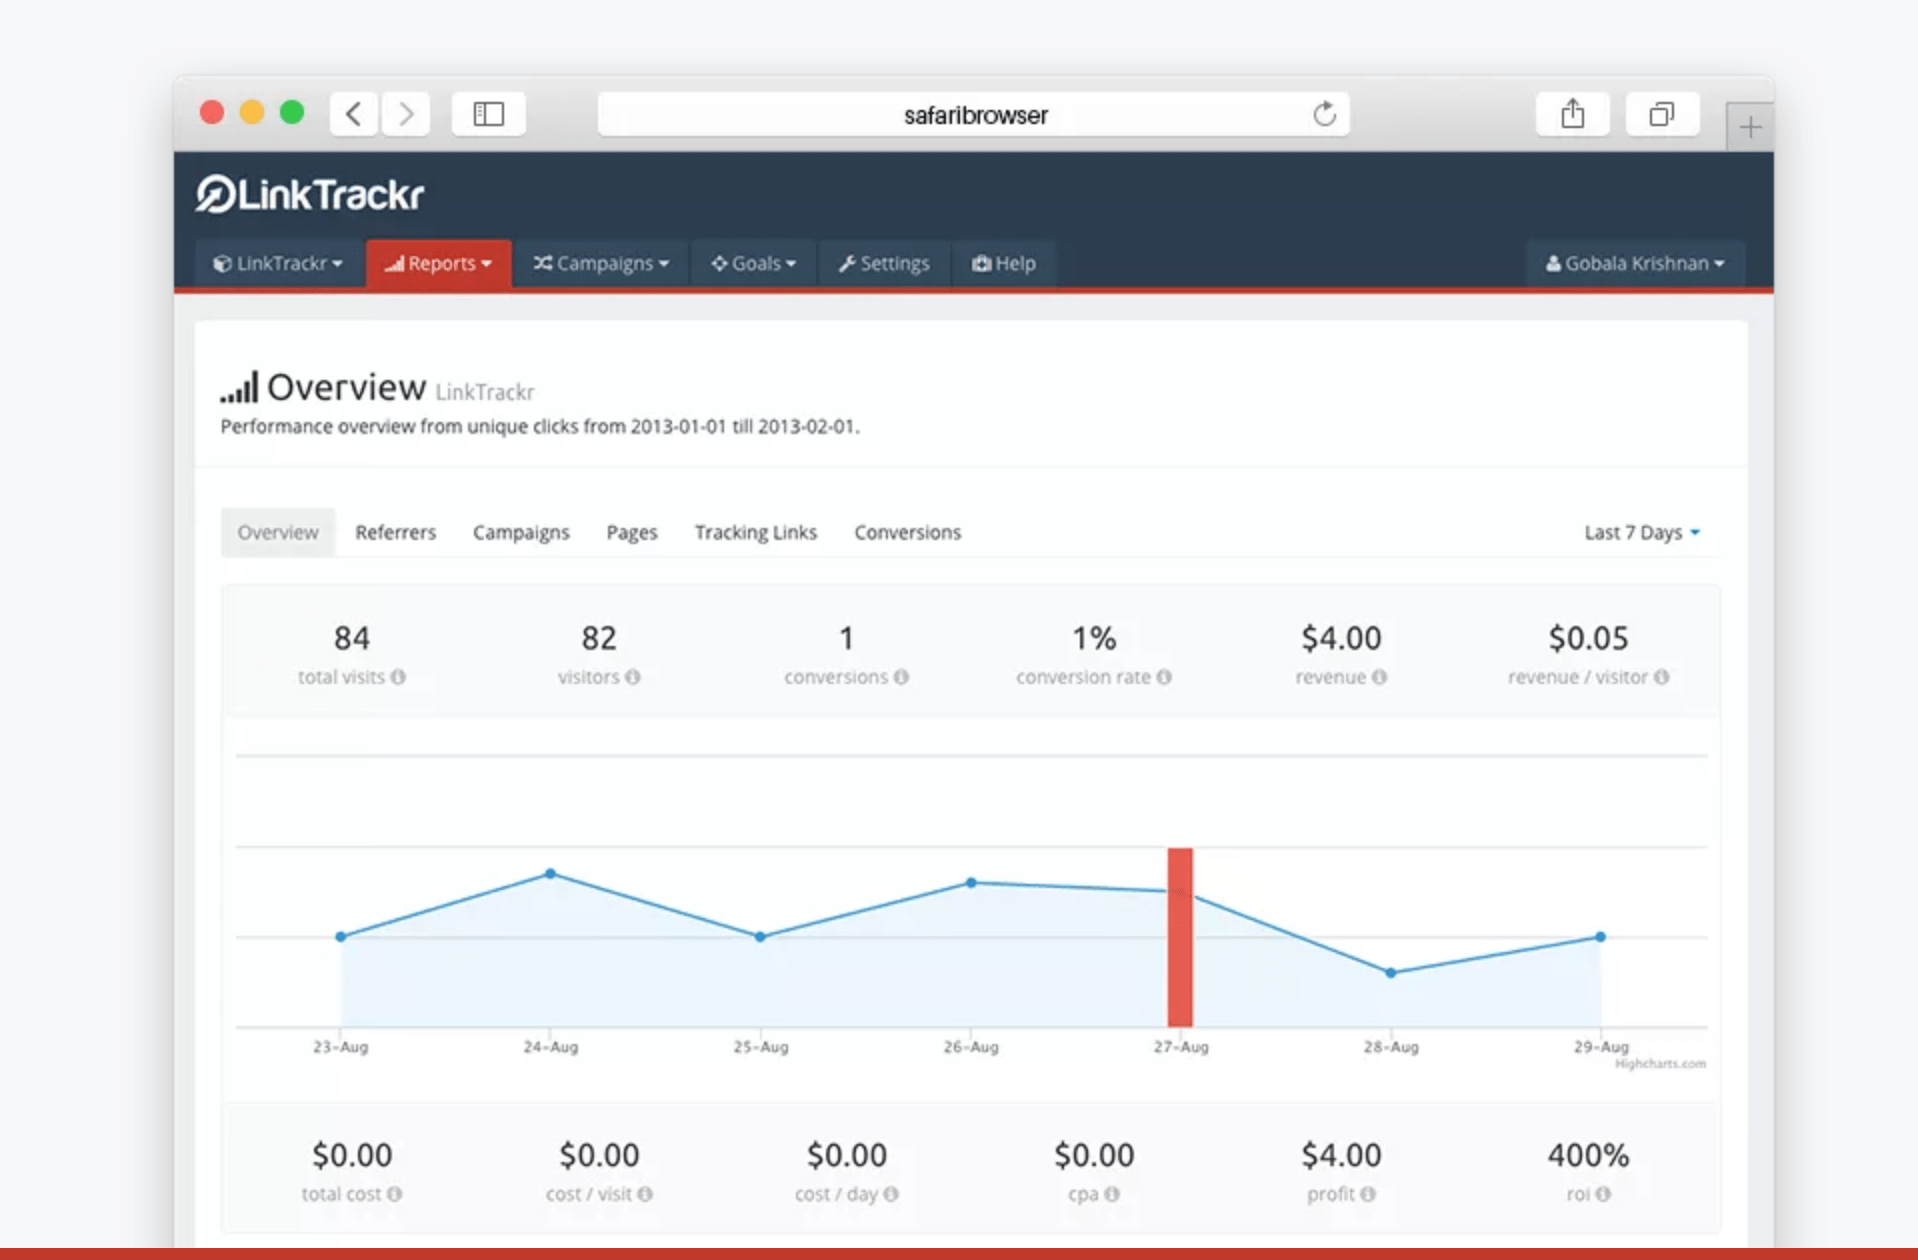Toggle the Safari sidebar button
The image size is (1918, 1260).
click(x=488, y=114)
